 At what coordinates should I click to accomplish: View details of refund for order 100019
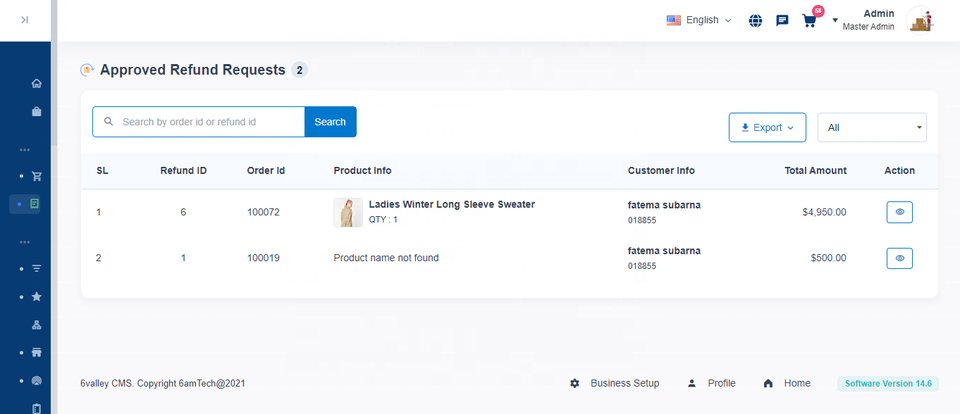899,258
